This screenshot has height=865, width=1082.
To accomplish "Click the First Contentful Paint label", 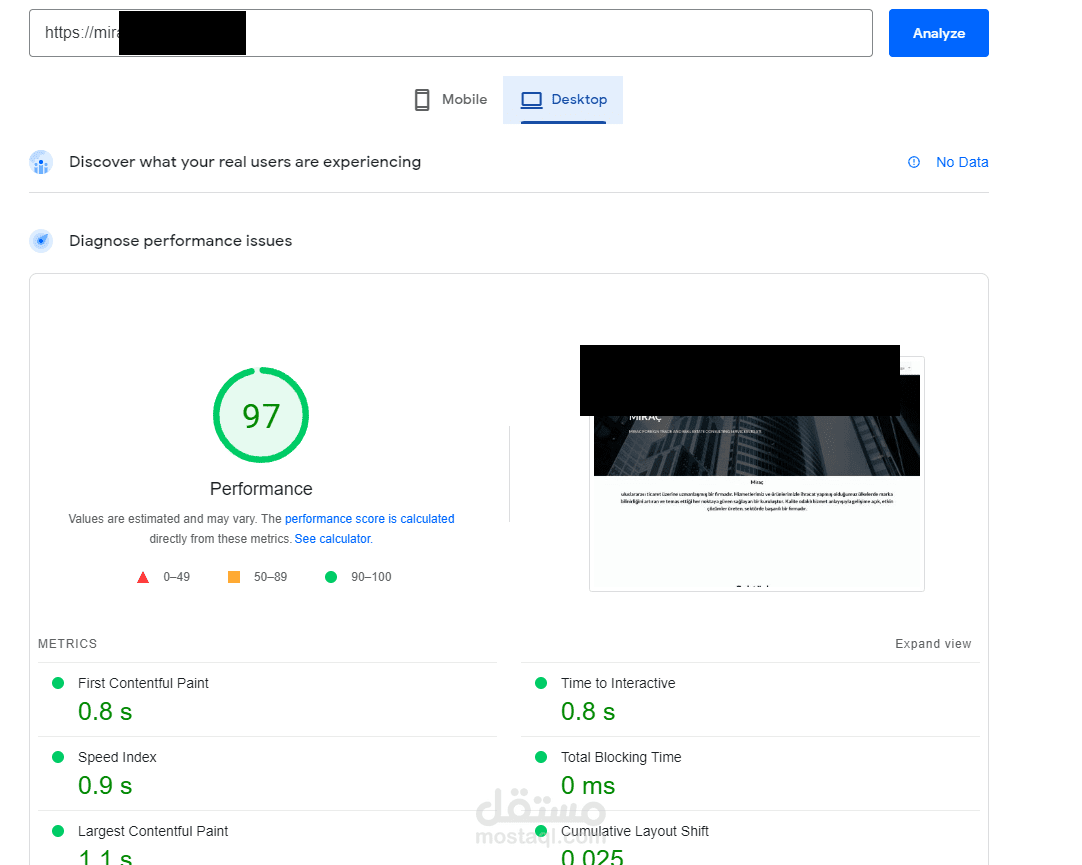I will tap(143, 683).
